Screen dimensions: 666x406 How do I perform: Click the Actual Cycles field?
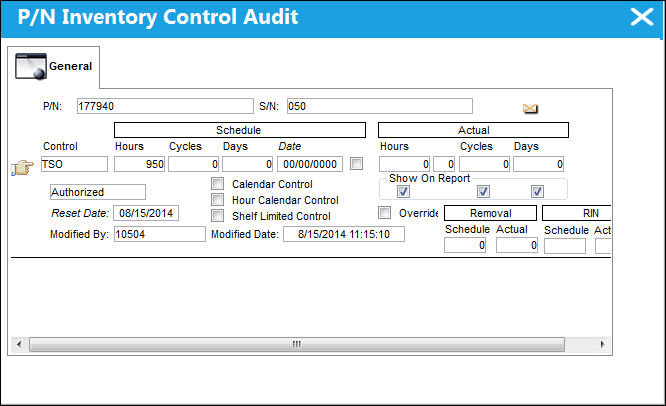(x=485, y=164)
